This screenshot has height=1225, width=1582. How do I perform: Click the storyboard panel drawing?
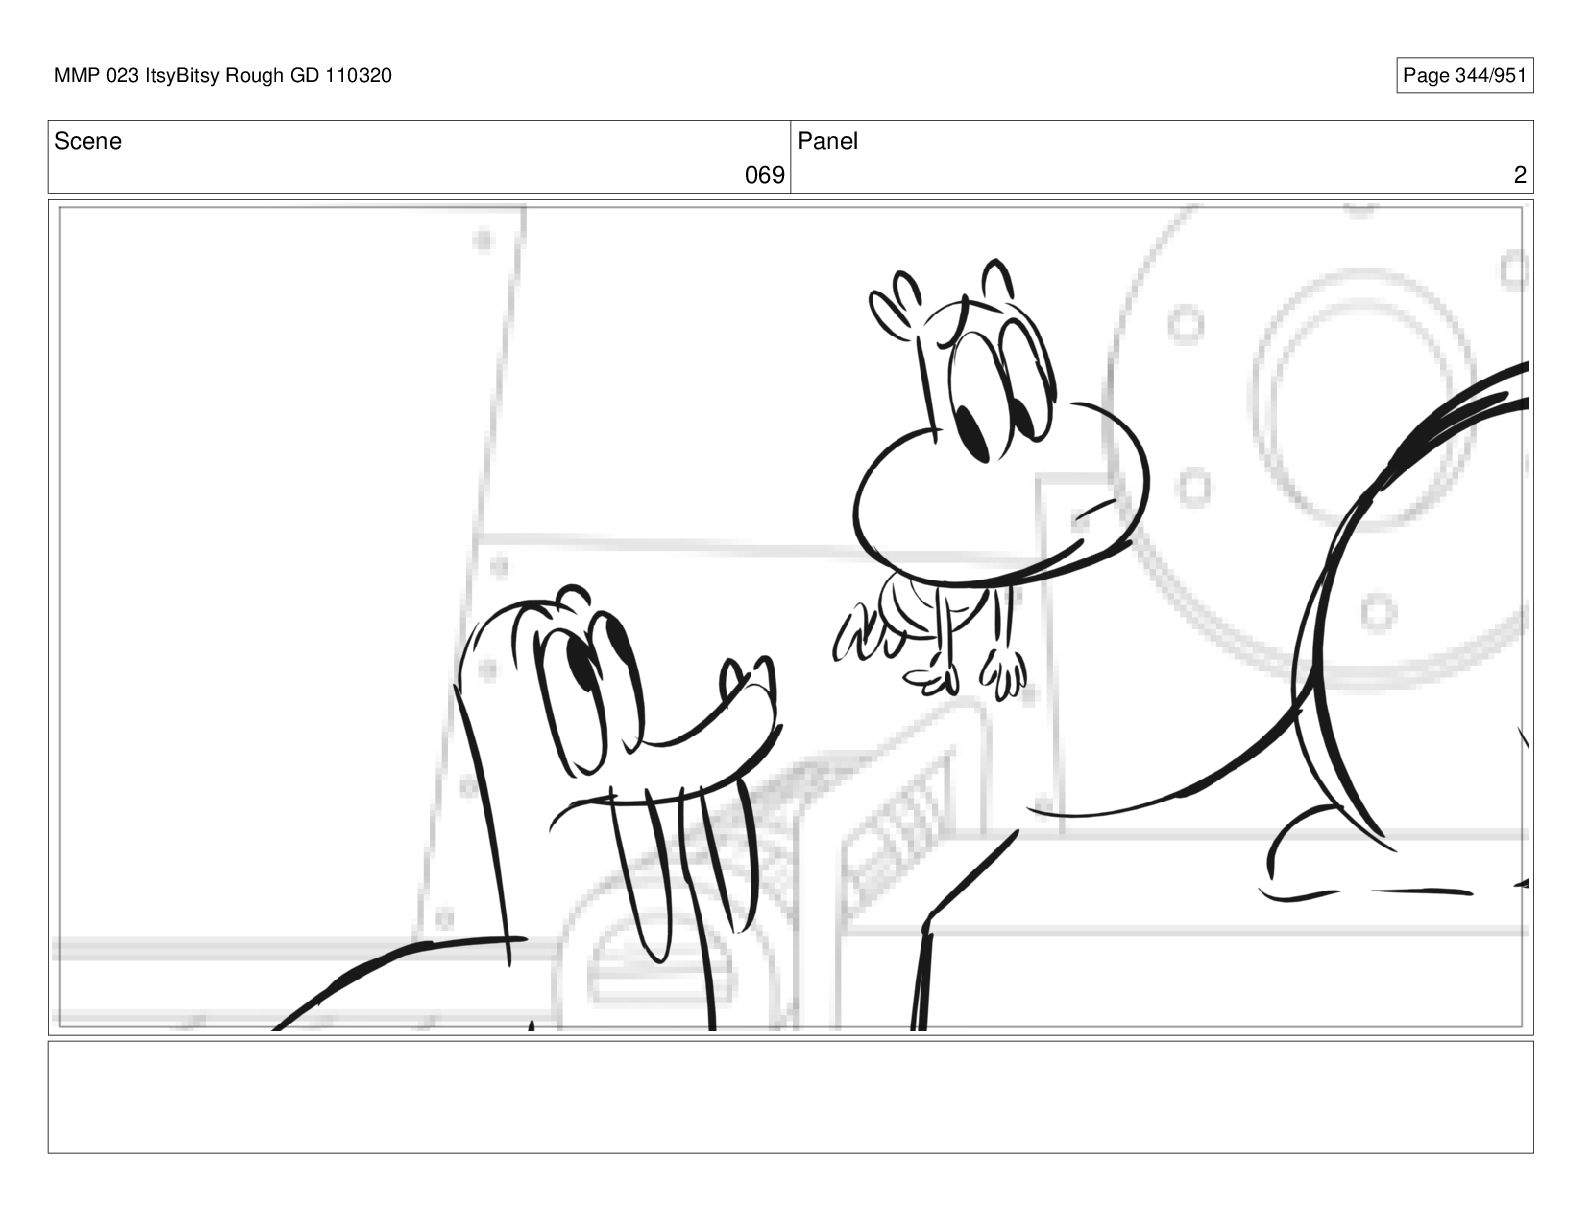tap(791, 617)
